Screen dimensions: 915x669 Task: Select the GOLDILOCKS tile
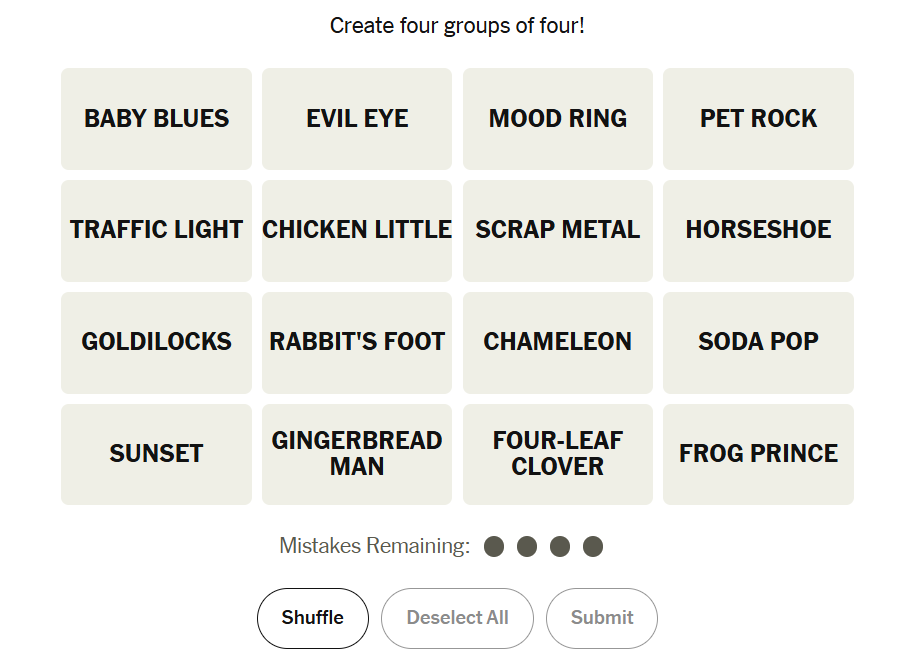(156, 342)
